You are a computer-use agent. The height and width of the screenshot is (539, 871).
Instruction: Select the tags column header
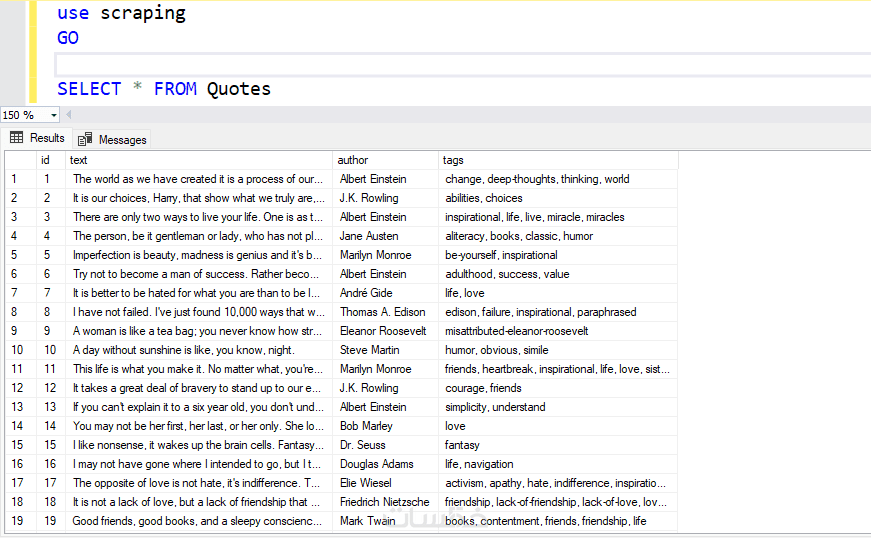558,160
